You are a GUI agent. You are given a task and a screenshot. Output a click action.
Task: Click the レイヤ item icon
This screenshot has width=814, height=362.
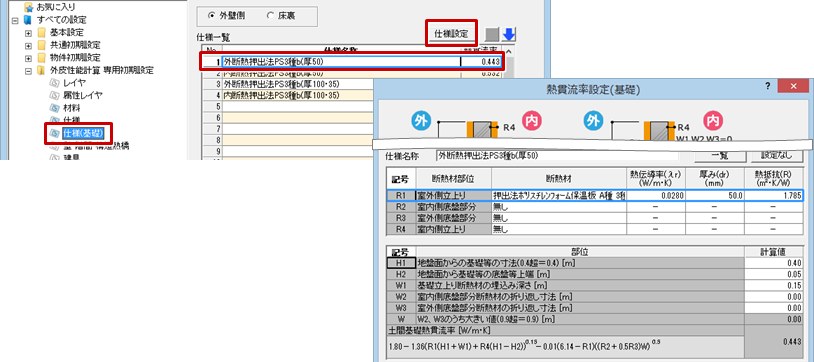click(55, 83)
